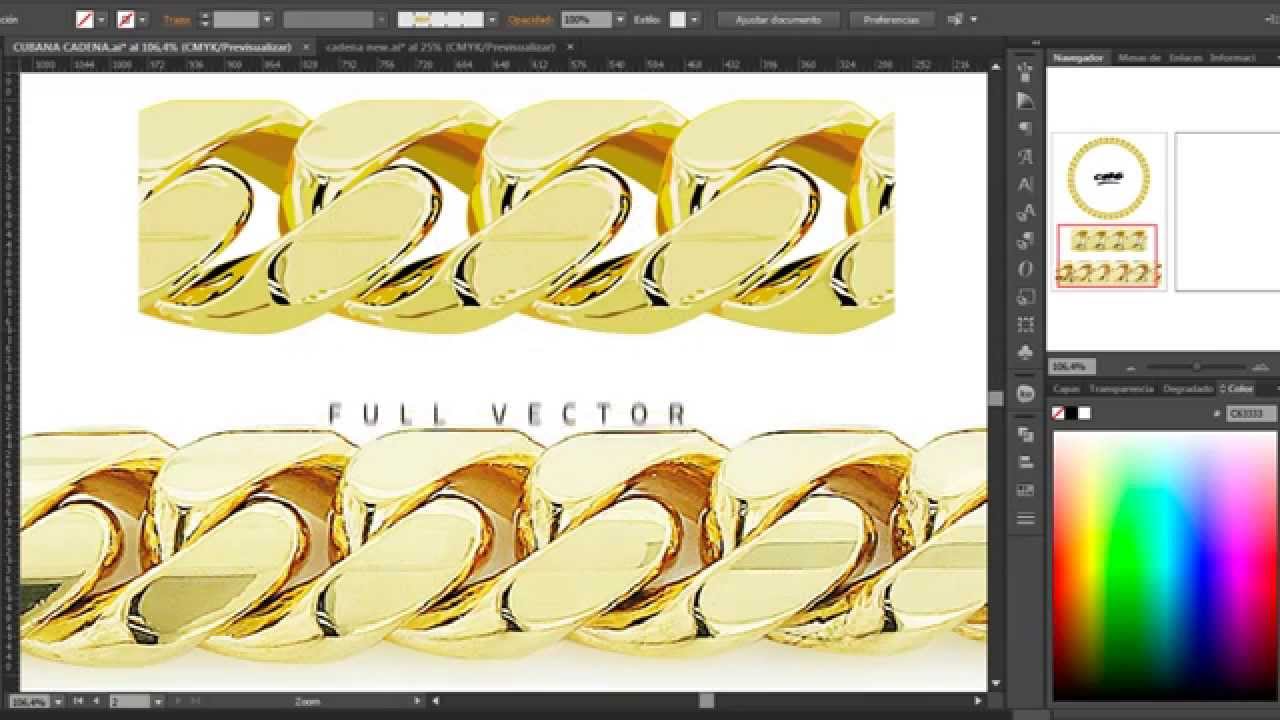Viewport: 1280px width, 720px height.
Task: Click the hamburger menu icon at dock bottom
Action: point(1025,518)
